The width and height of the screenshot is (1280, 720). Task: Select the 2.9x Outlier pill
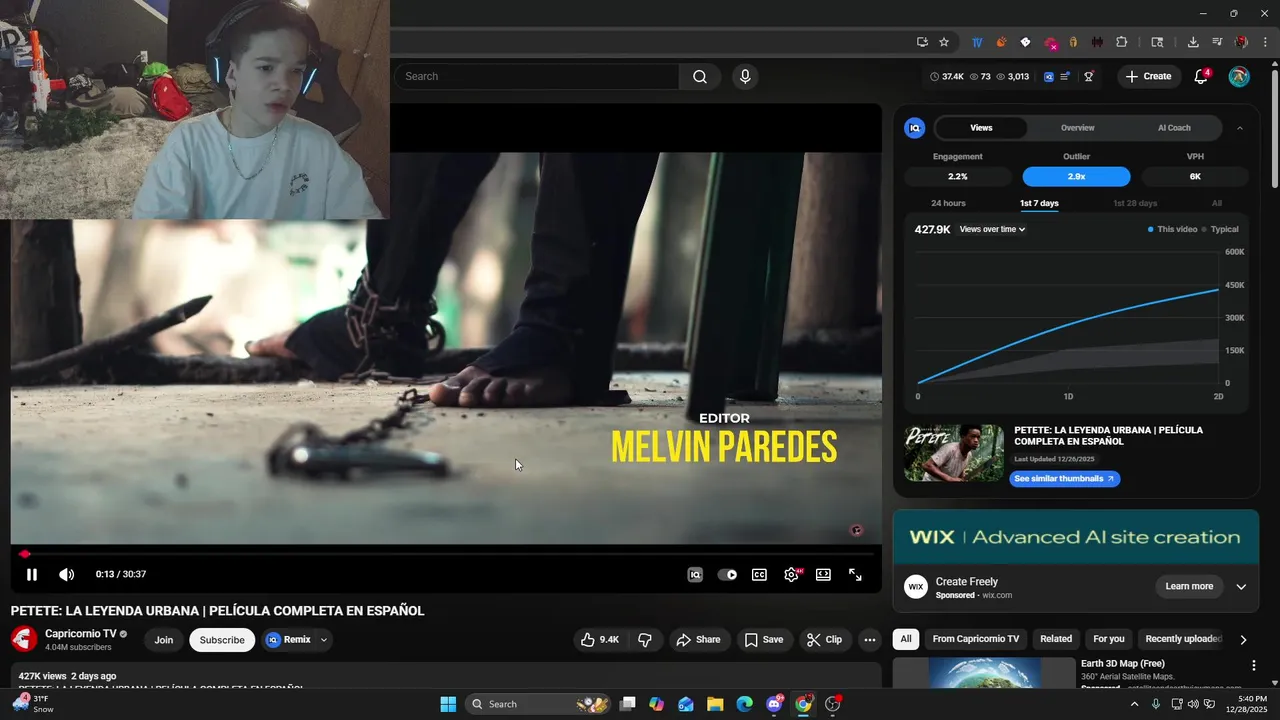point(1076,177)
